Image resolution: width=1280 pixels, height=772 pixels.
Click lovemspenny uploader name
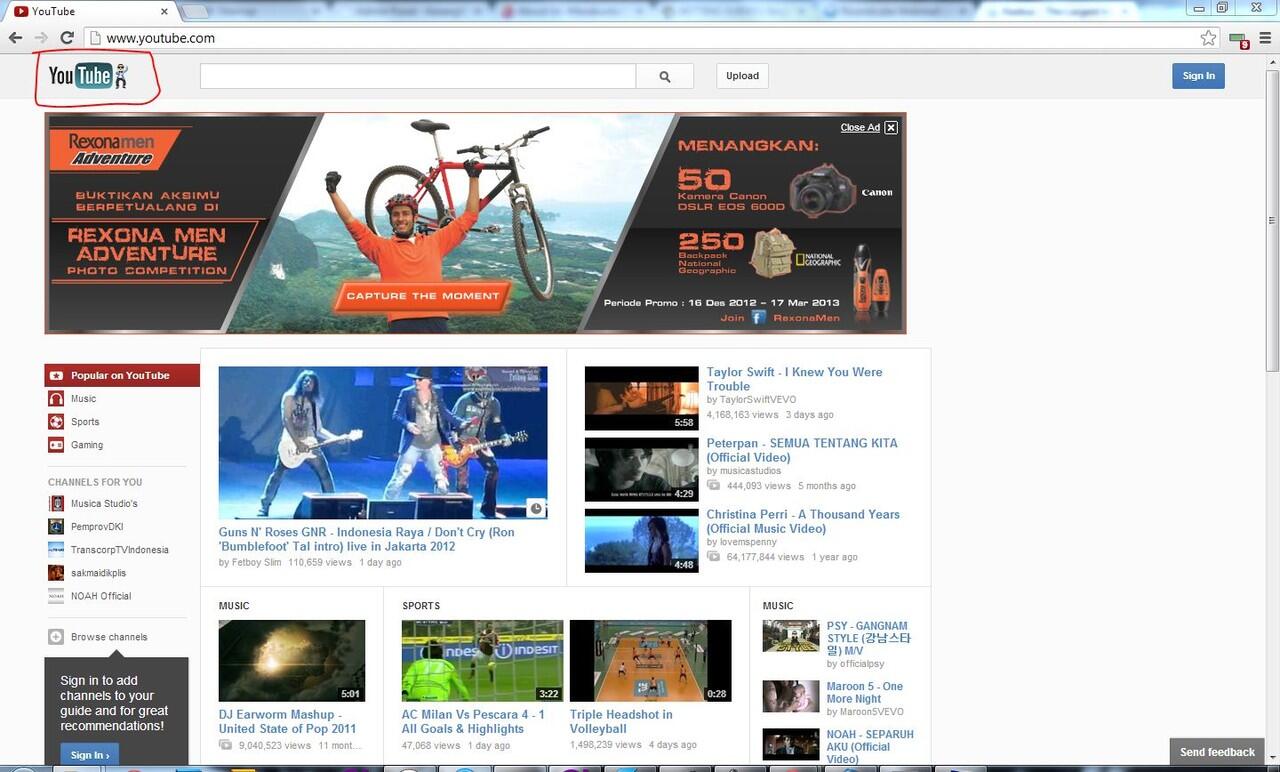[x=747, y=542]
